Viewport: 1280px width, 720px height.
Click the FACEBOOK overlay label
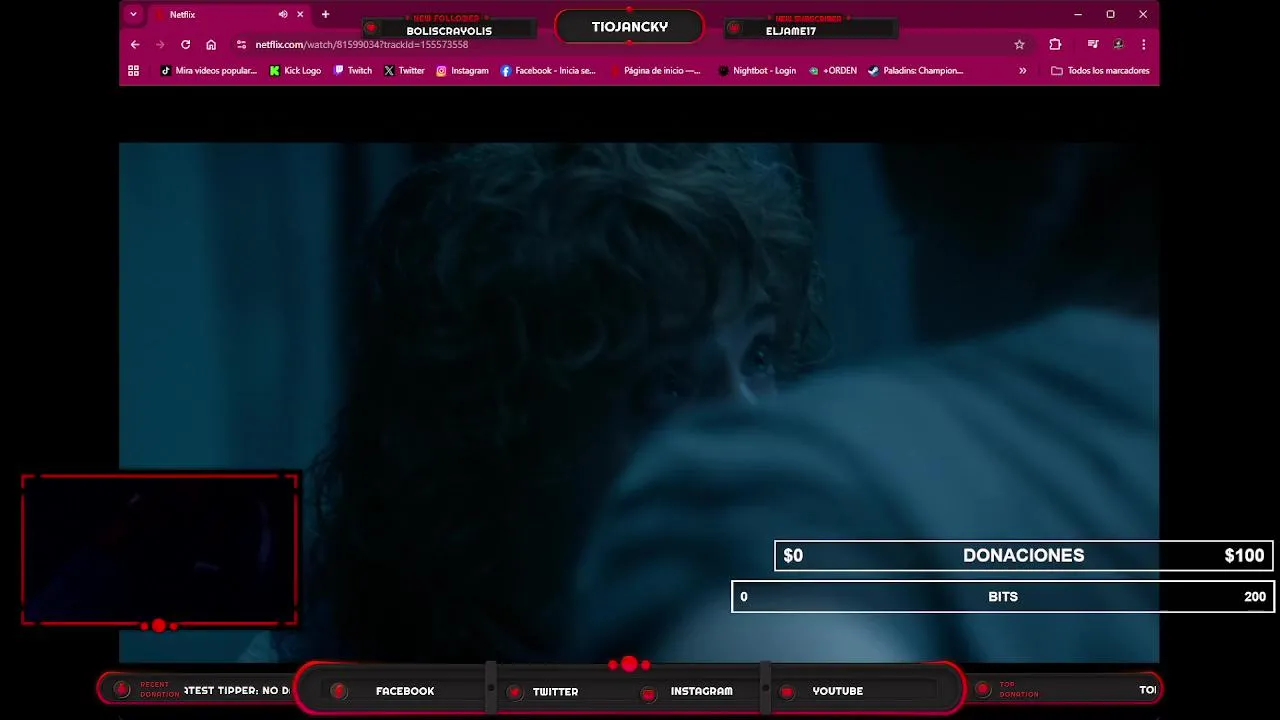(405, 691)
